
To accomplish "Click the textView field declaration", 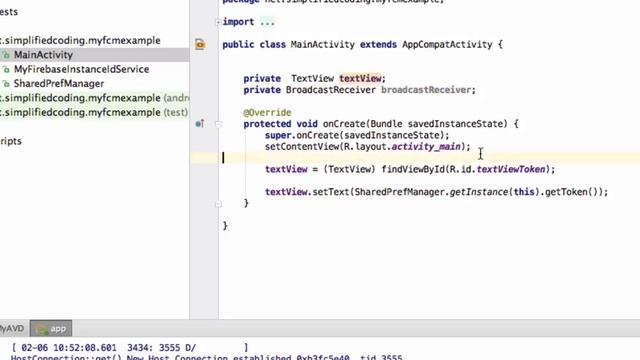I will pos(360,78).
